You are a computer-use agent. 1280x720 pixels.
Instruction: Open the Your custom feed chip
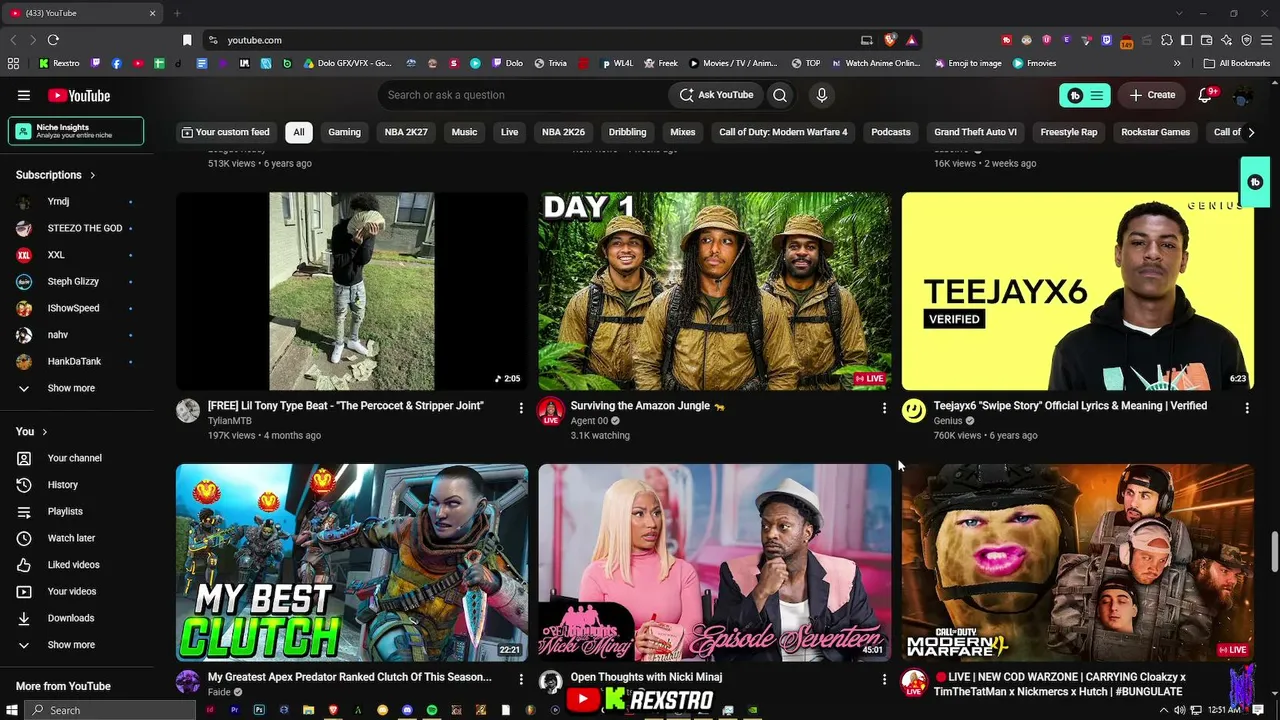pyautogui.click(x=225, y=132)
